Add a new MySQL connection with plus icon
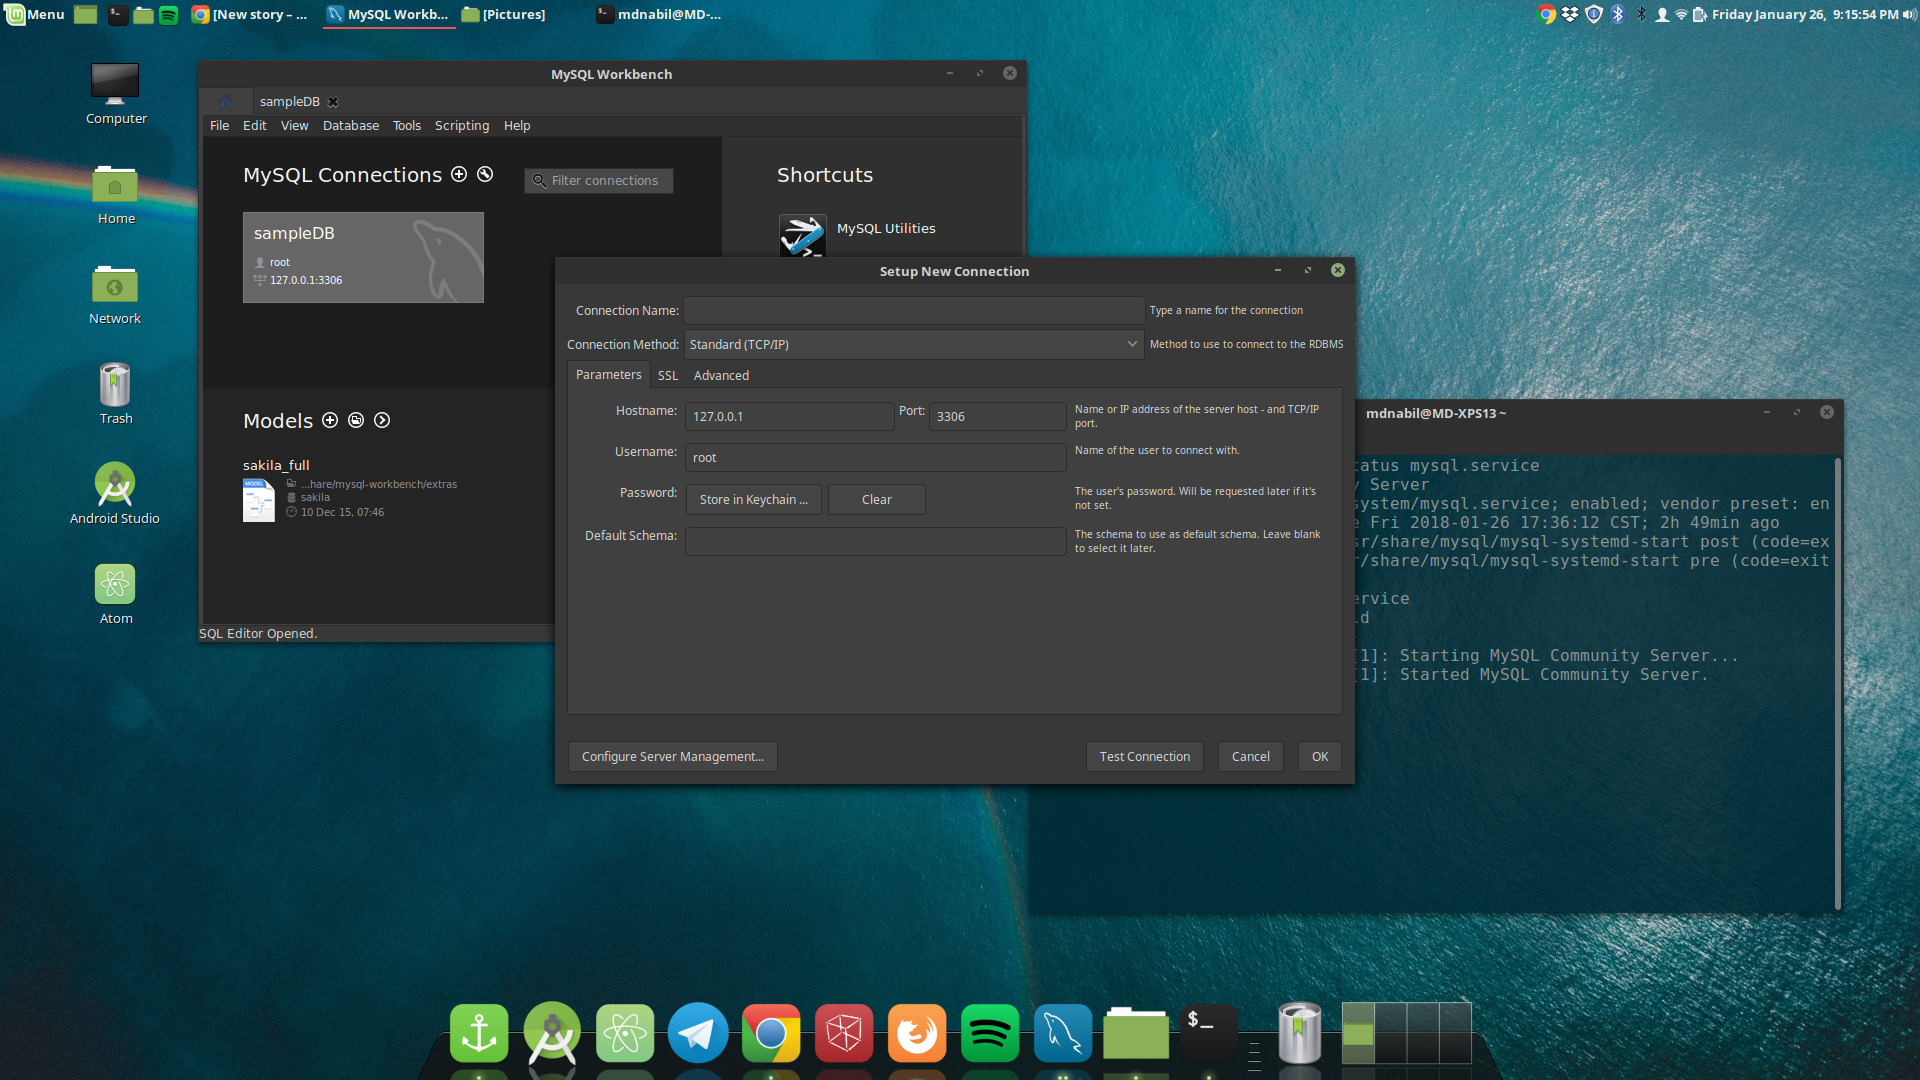Image resolution: width=1920 pixels, height=1080 pixels. tap(459, 174)
